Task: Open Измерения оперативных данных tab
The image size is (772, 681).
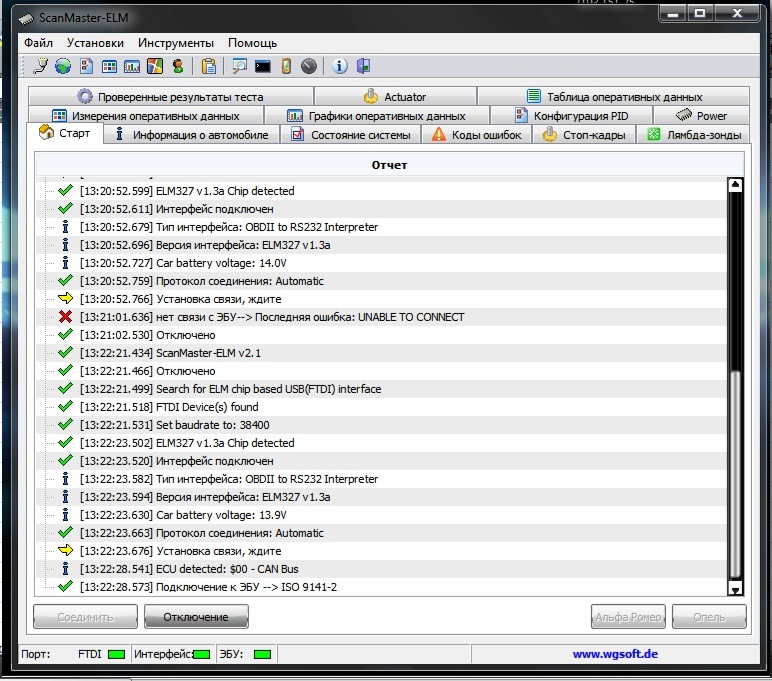Action: point(146,116)
